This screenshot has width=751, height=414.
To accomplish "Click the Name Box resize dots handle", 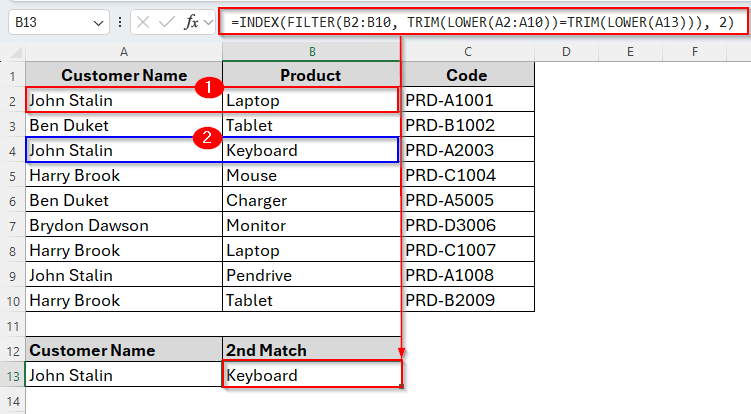I will coord(122,22).
